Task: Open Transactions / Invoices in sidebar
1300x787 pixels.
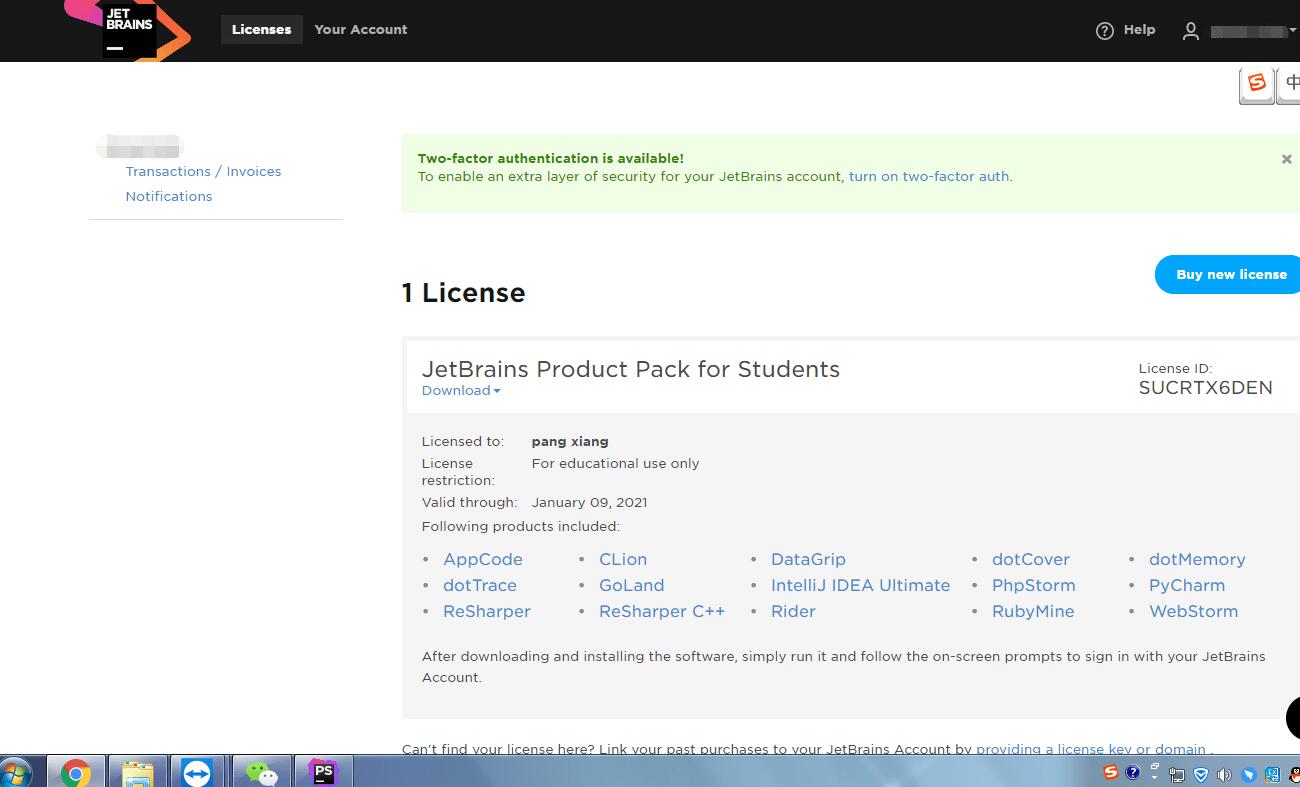Action: (x=203, y=172)
